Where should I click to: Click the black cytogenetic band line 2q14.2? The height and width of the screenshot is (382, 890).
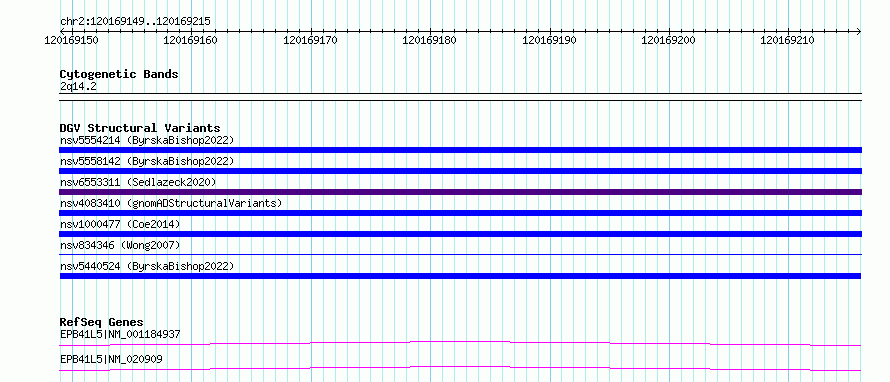[x=460, y=97]
